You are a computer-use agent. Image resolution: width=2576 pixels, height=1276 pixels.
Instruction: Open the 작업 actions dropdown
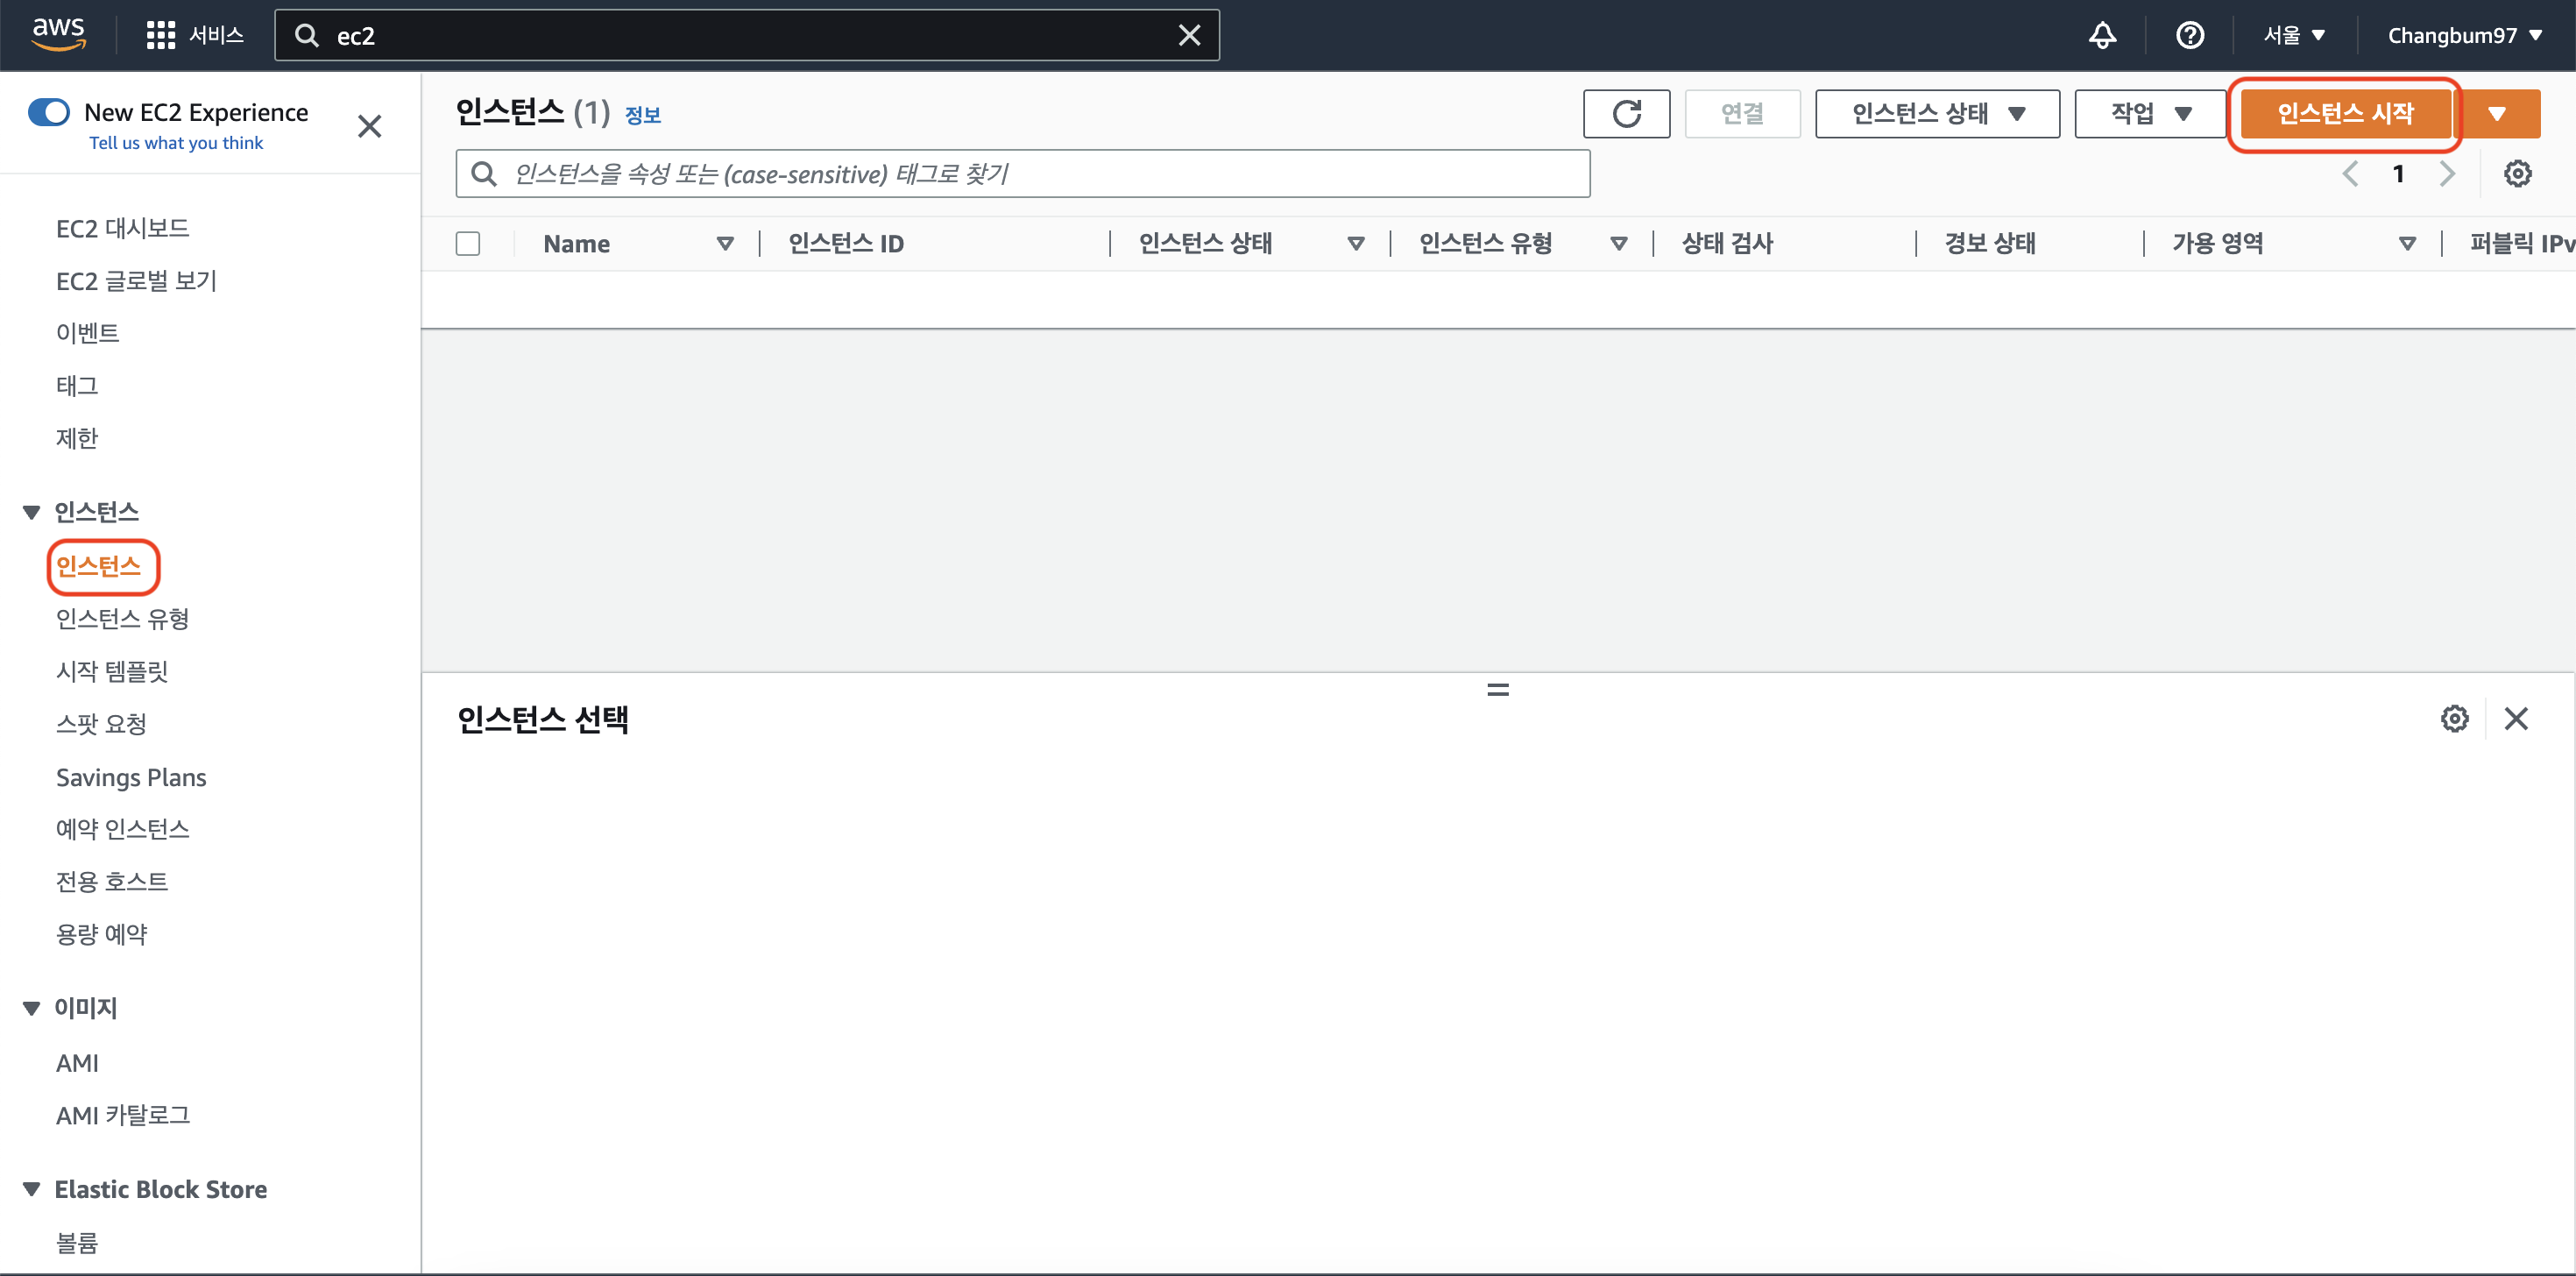(x=2150, y=114)
